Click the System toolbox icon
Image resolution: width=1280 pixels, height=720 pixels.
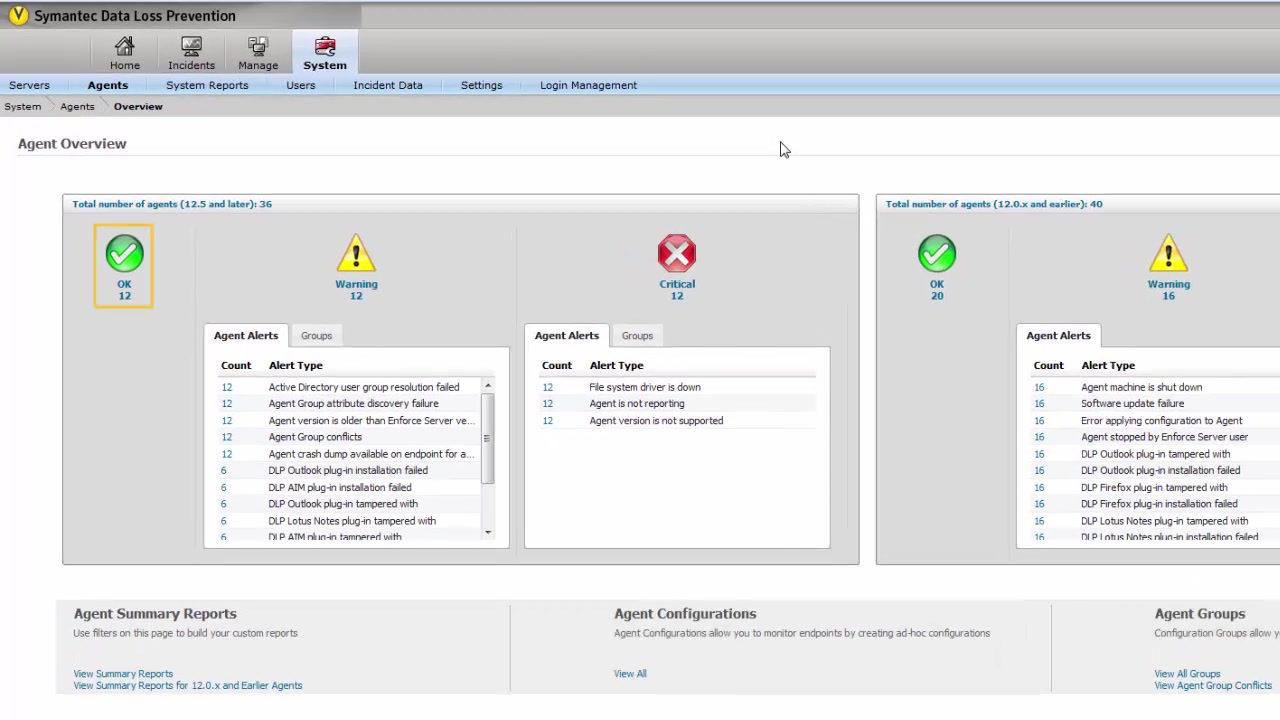pos(325,47)
